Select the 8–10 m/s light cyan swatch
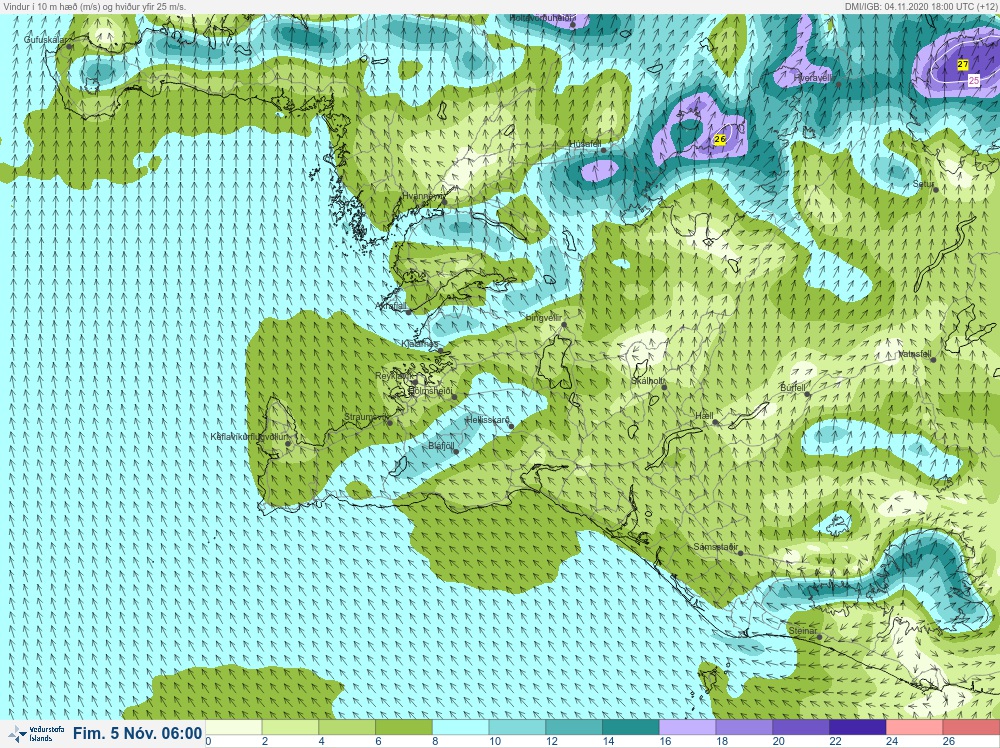The width and height of the screenshot is (1000, 748). [x=460, y=728]
